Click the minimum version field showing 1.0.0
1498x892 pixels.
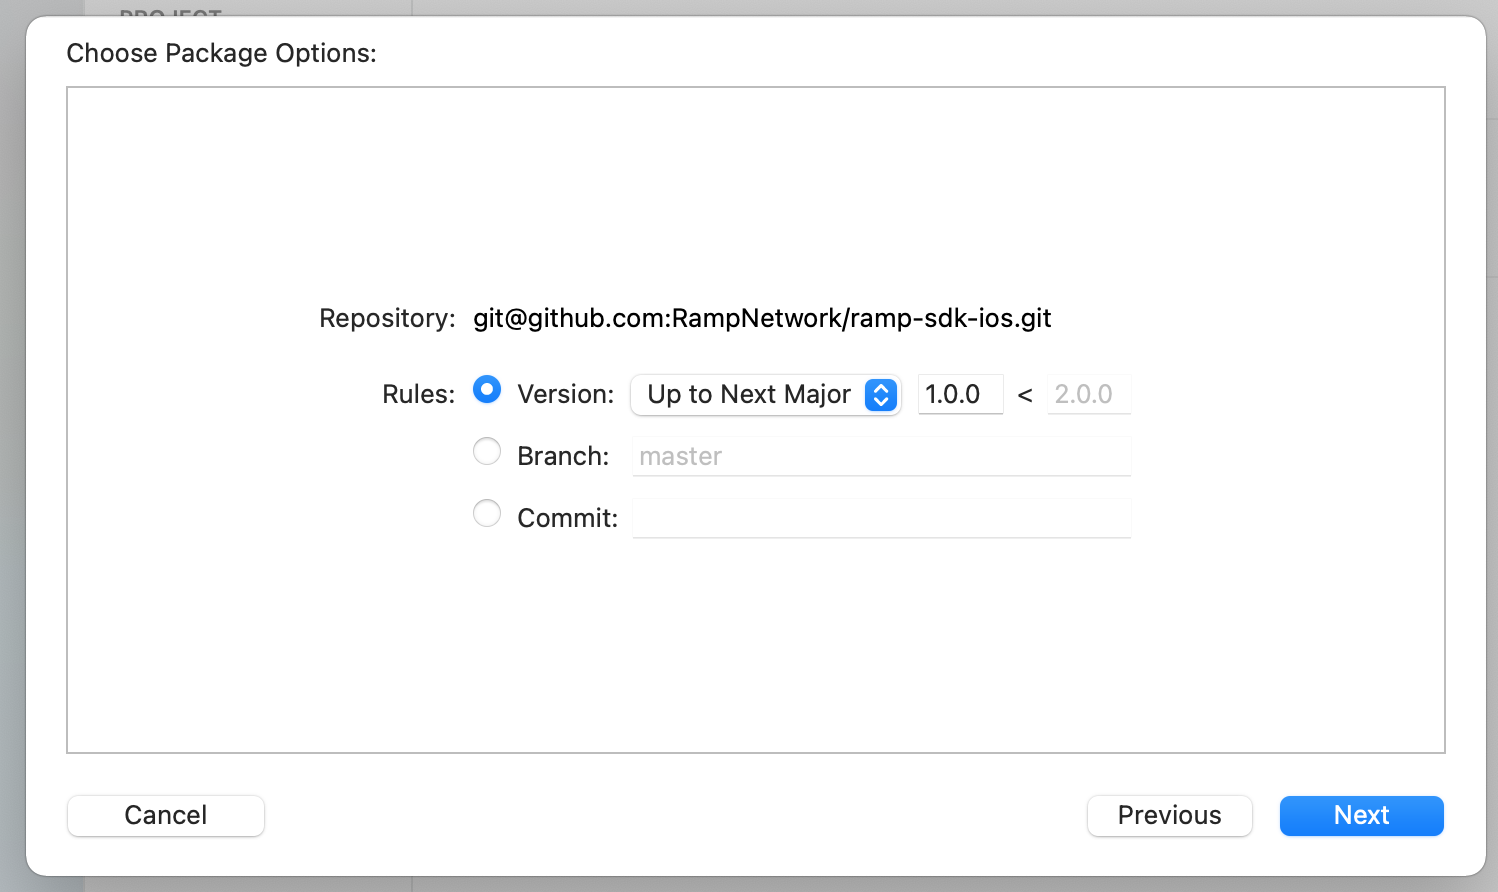point(960,394)
